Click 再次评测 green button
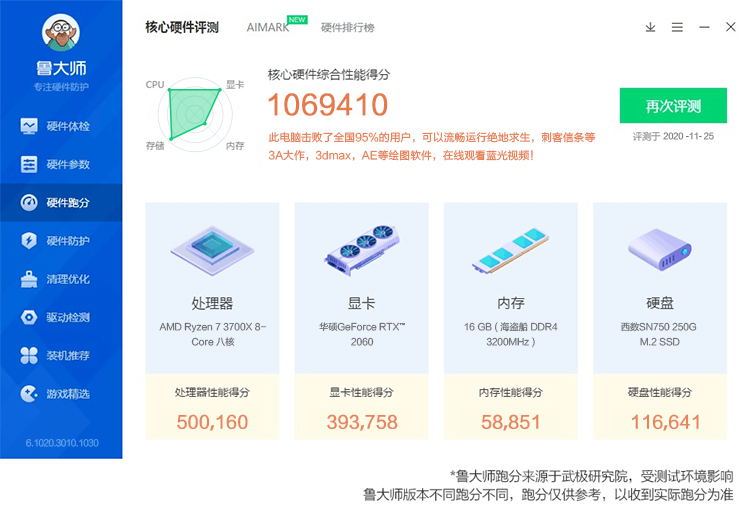 coord(673,105)
